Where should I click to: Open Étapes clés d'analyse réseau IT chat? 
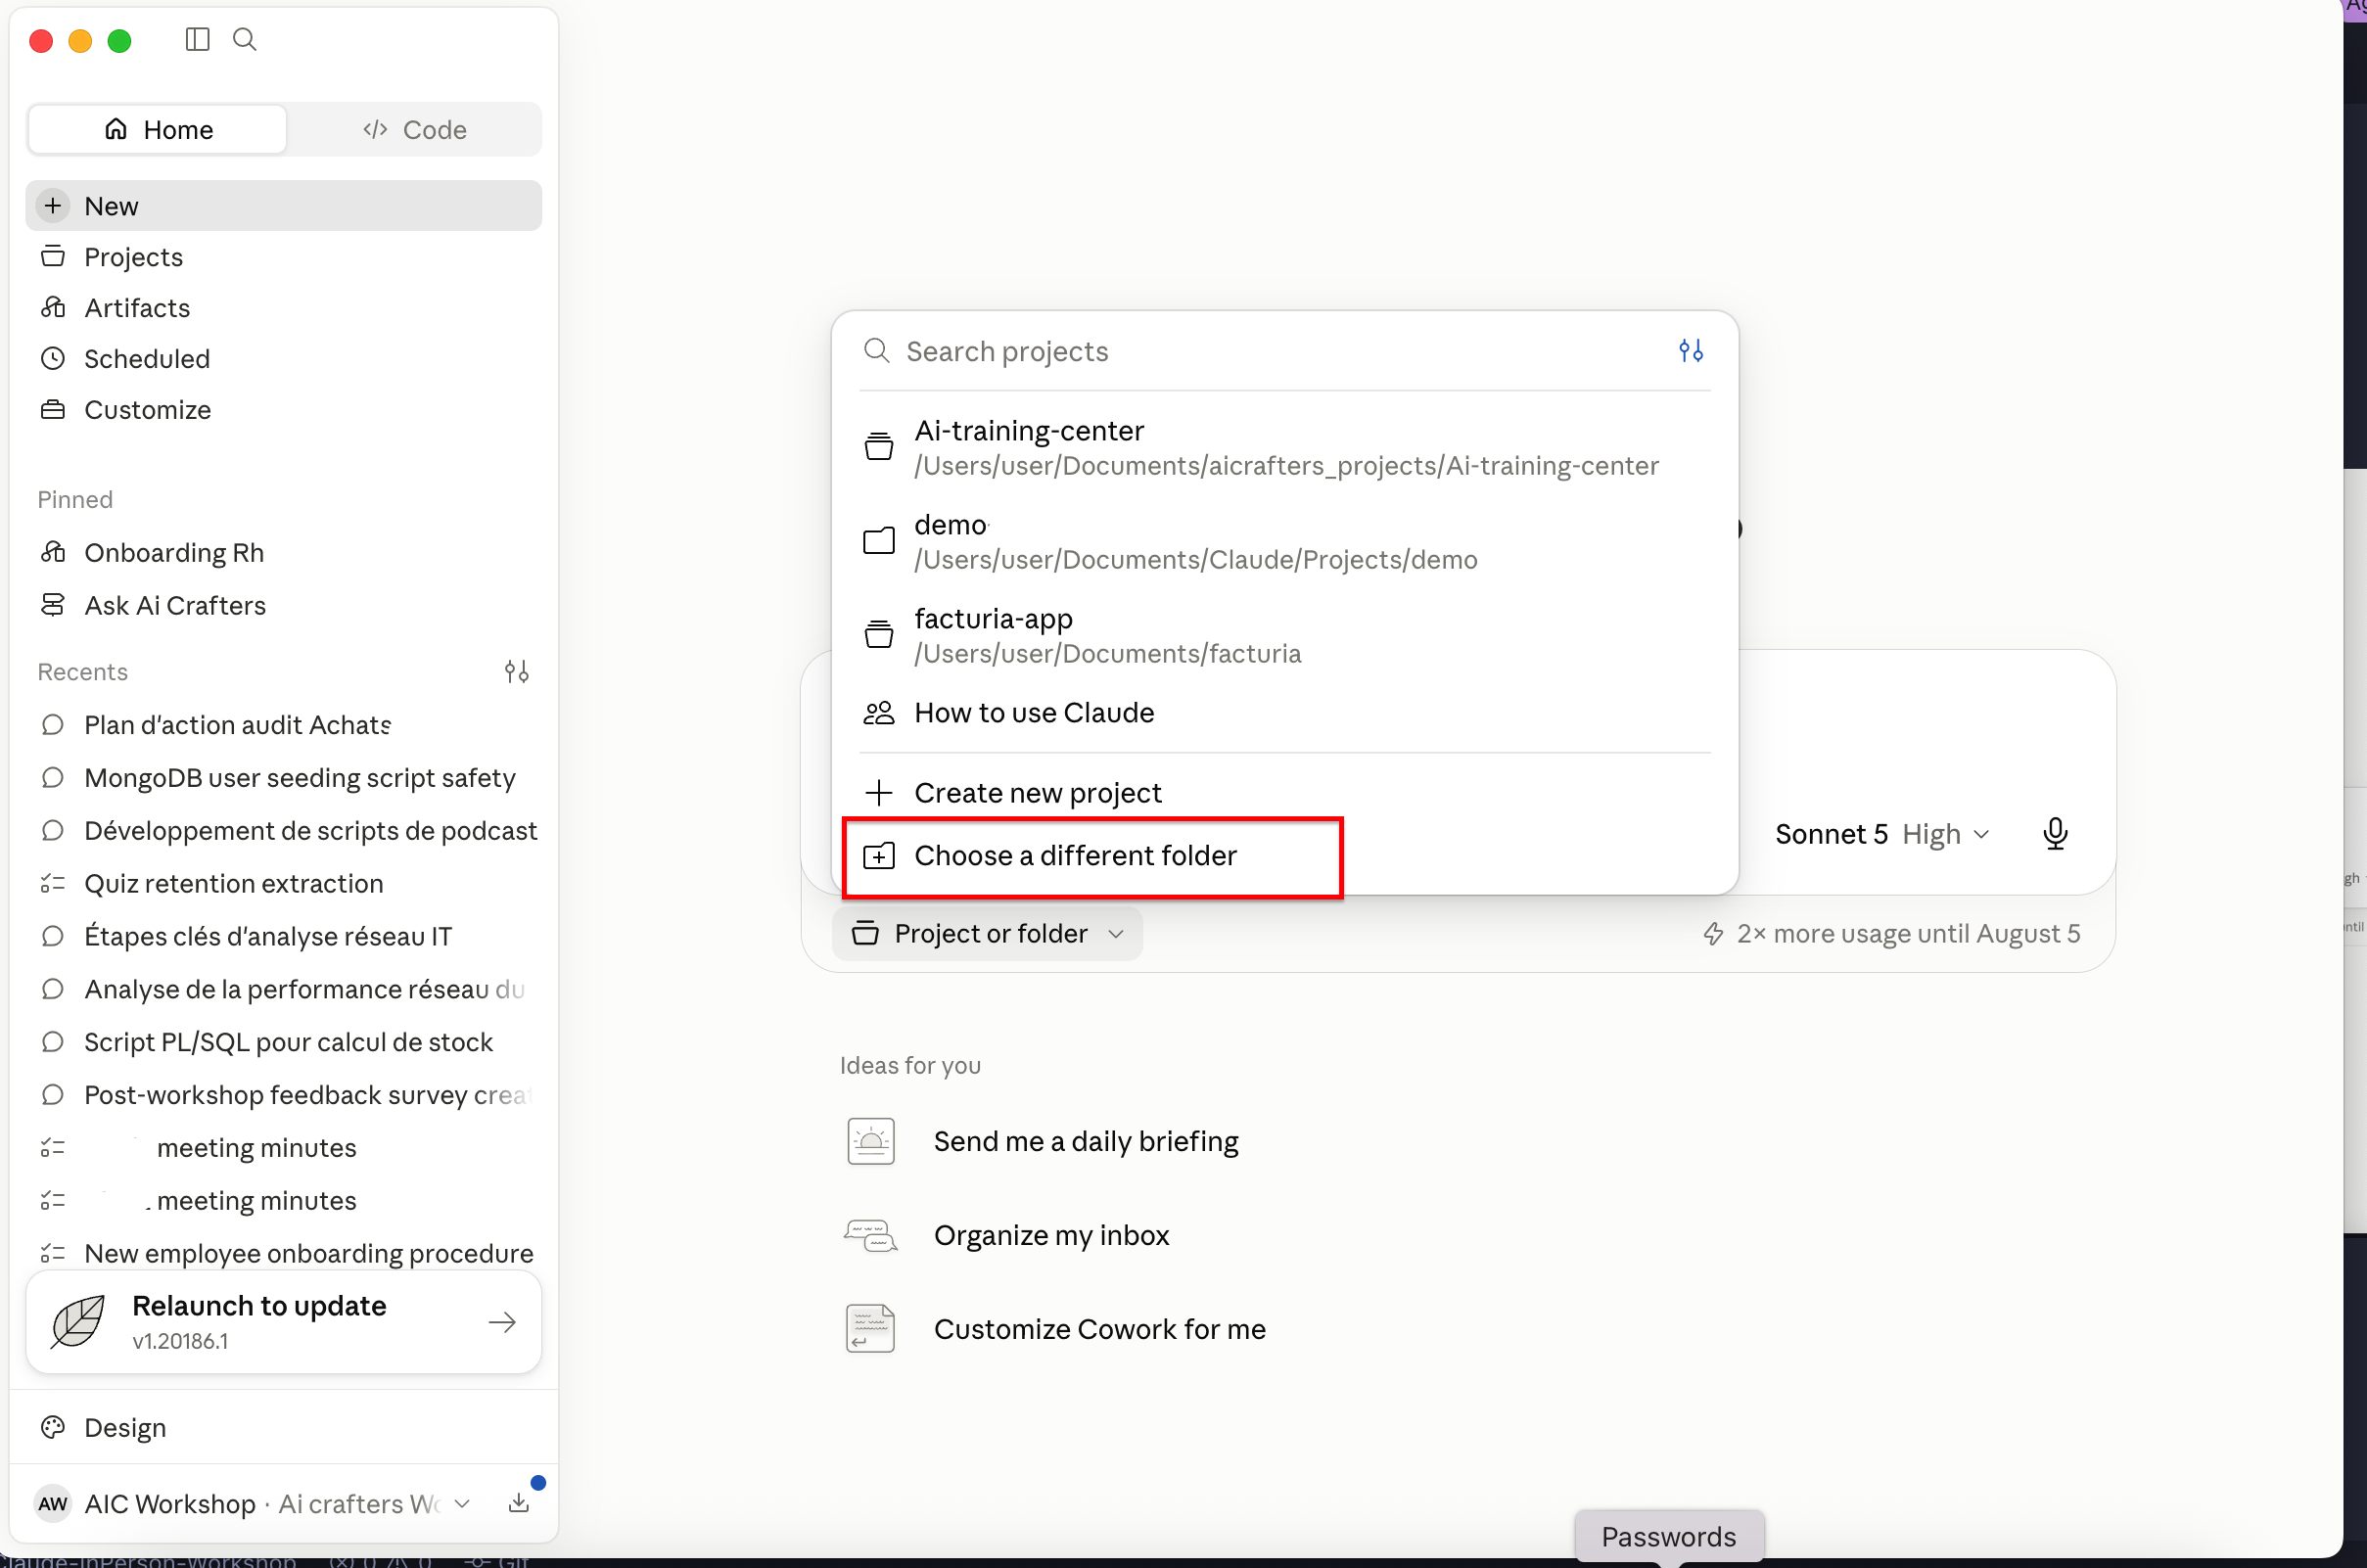pos(284,937)
